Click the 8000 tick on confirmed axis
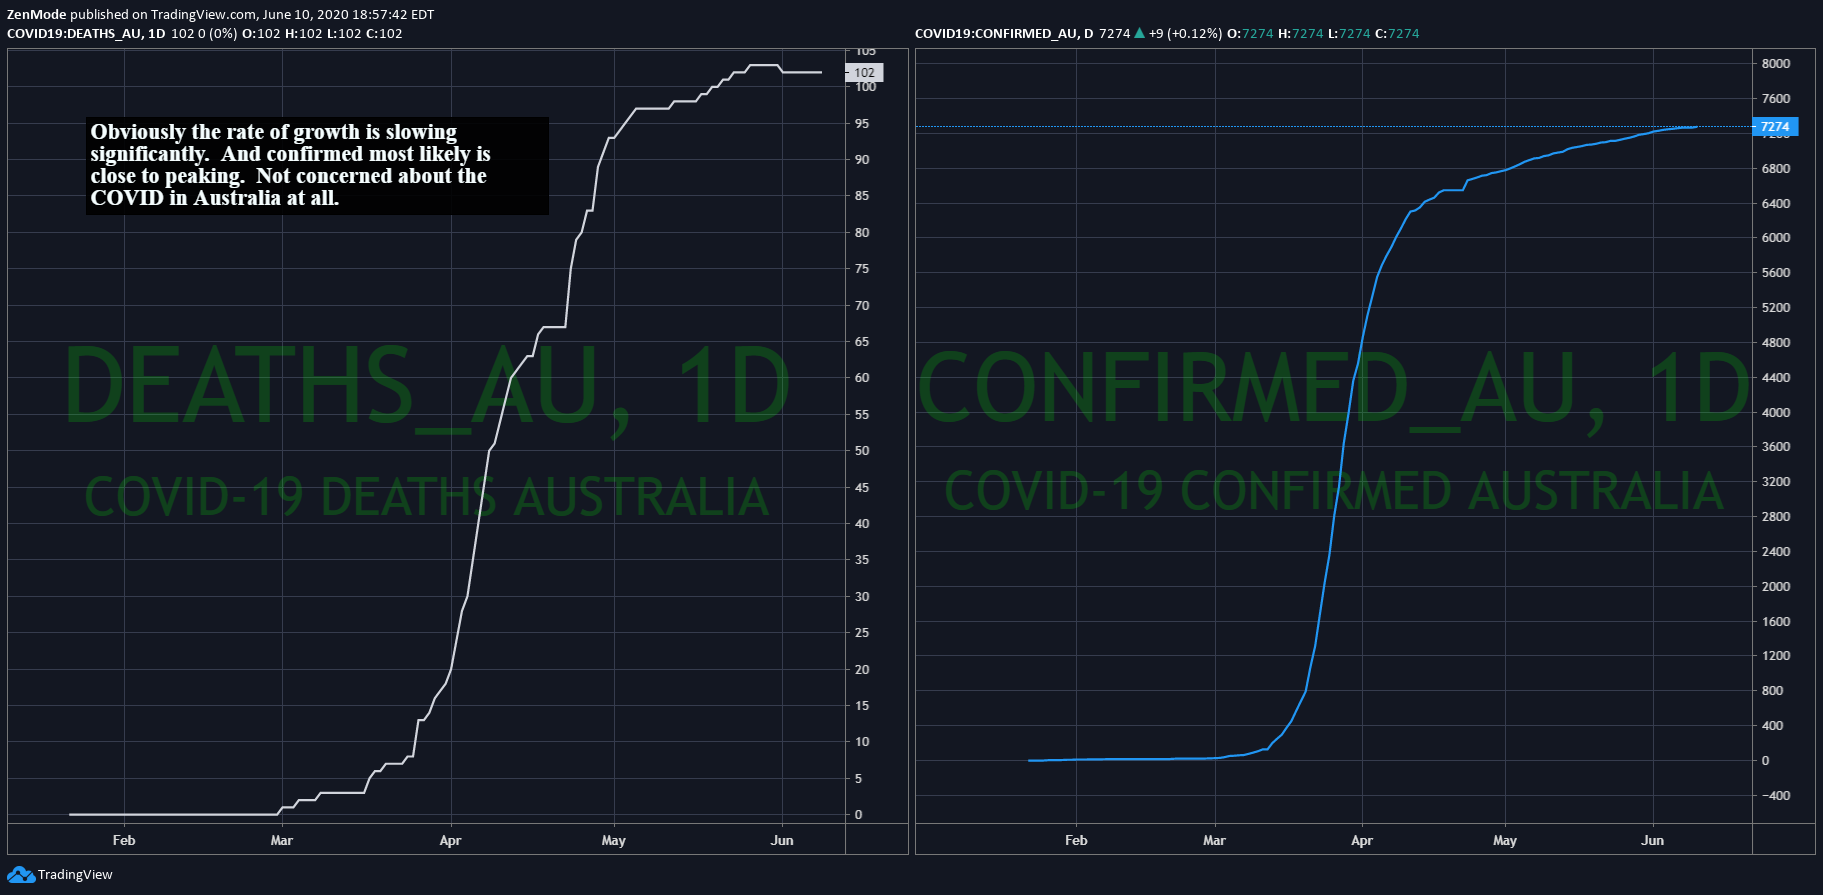 [x=1776, y=63]
